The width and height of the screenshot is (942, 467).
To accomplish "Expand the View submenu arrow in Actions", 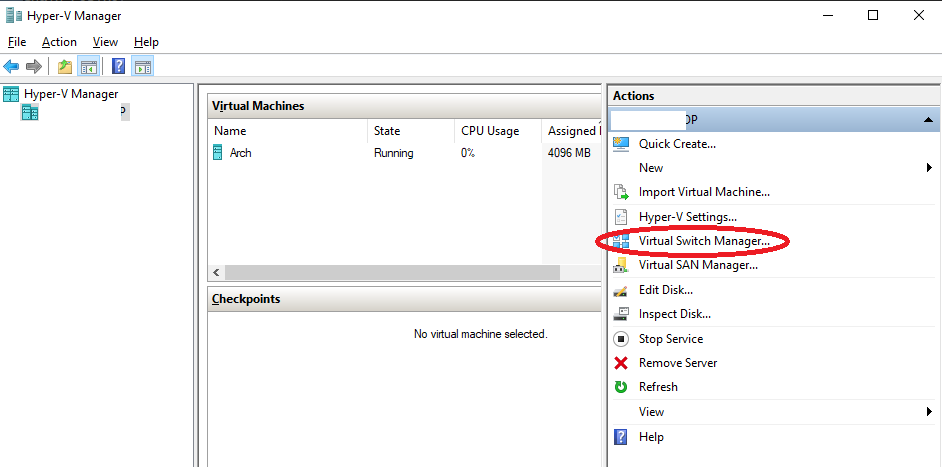I will click(x=929, y=412).
